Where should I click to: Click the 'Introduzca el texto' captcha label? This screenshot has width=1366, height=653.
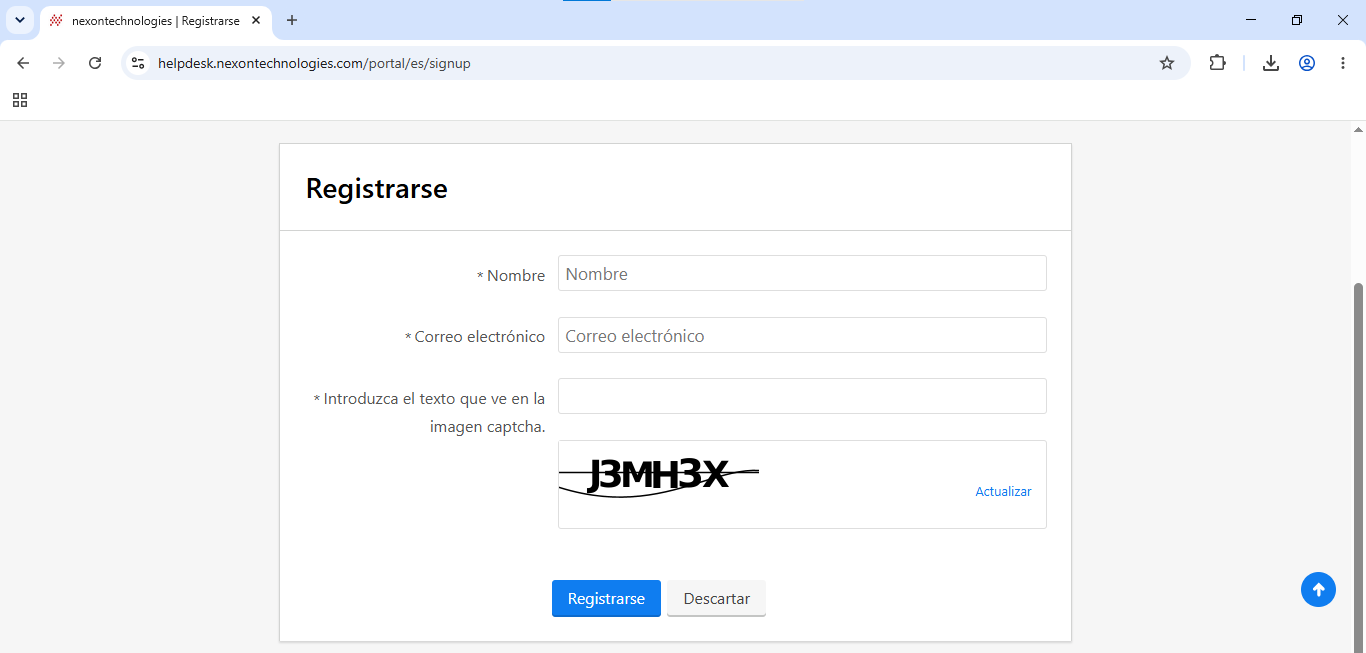coord(429,412)
